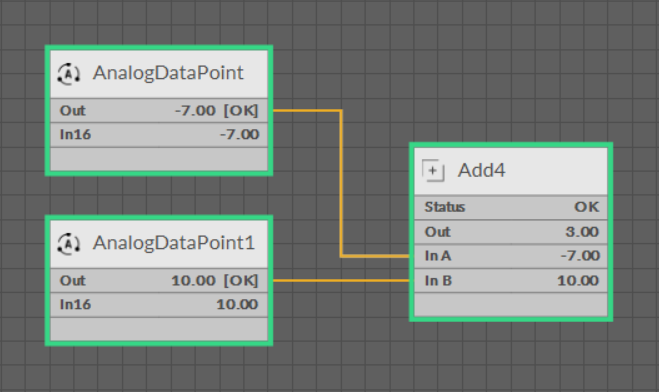
Task: Select the wire from AnalogDataPoint to In A
Action: (341, 183)
